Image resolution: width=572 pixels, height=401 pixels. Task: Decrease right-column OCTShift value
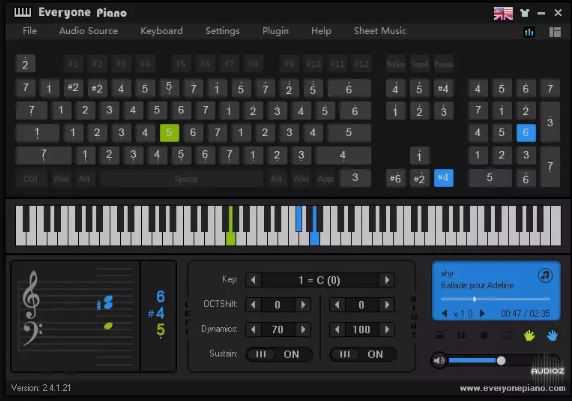pos(337,305)
